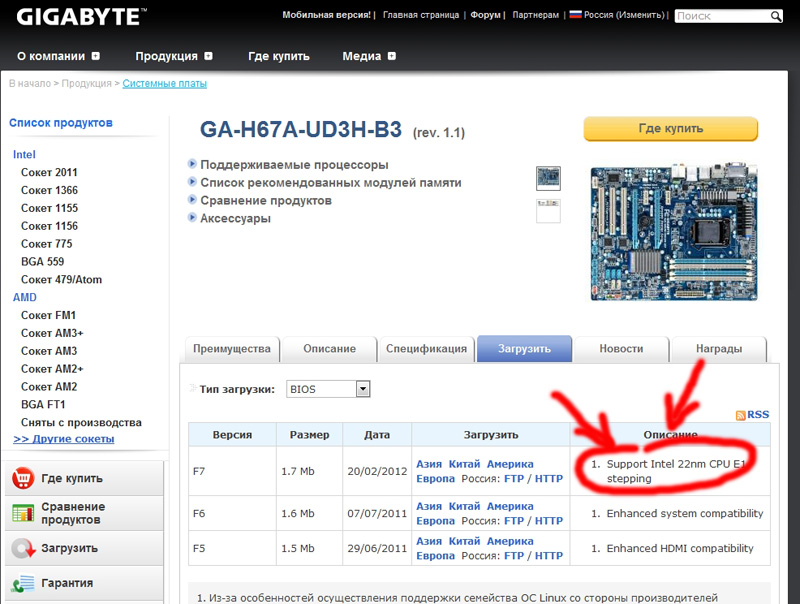
Task: Switch to the Преимущества tab
Action: pyautogui.click(x=232, y=349)
